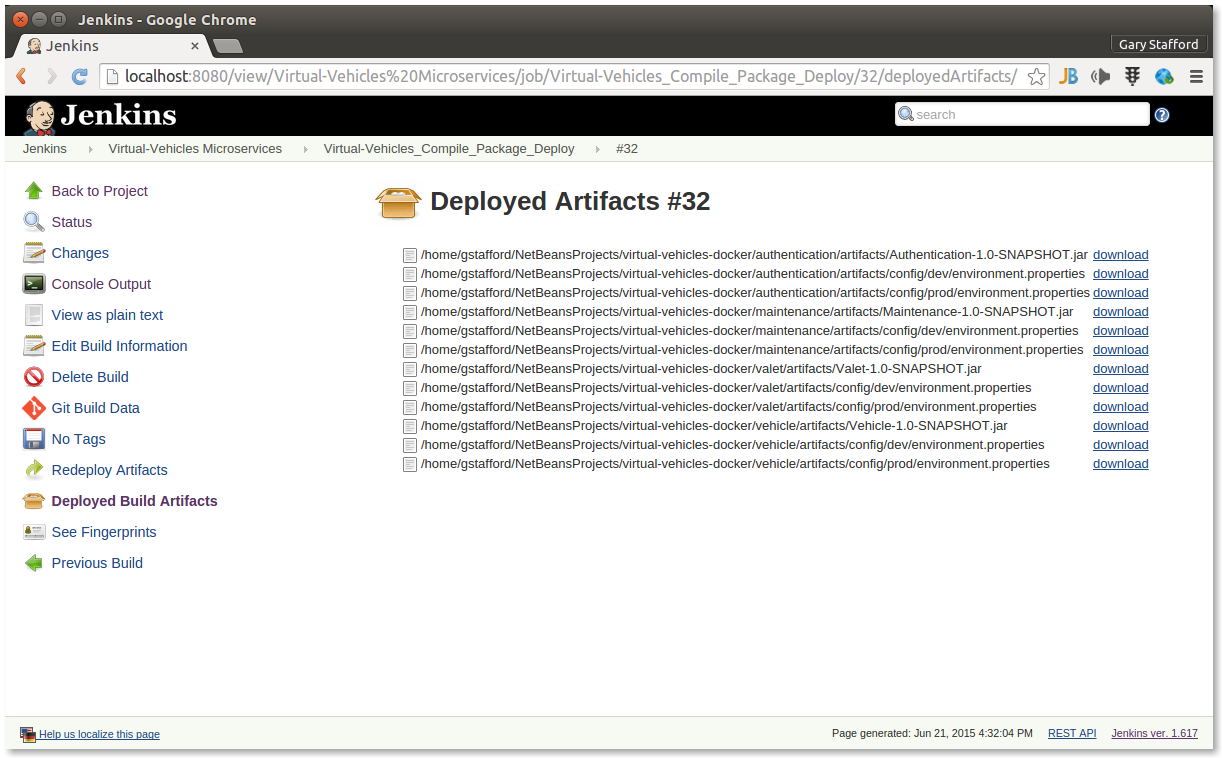Click the Console Output terminal icon

34,284
